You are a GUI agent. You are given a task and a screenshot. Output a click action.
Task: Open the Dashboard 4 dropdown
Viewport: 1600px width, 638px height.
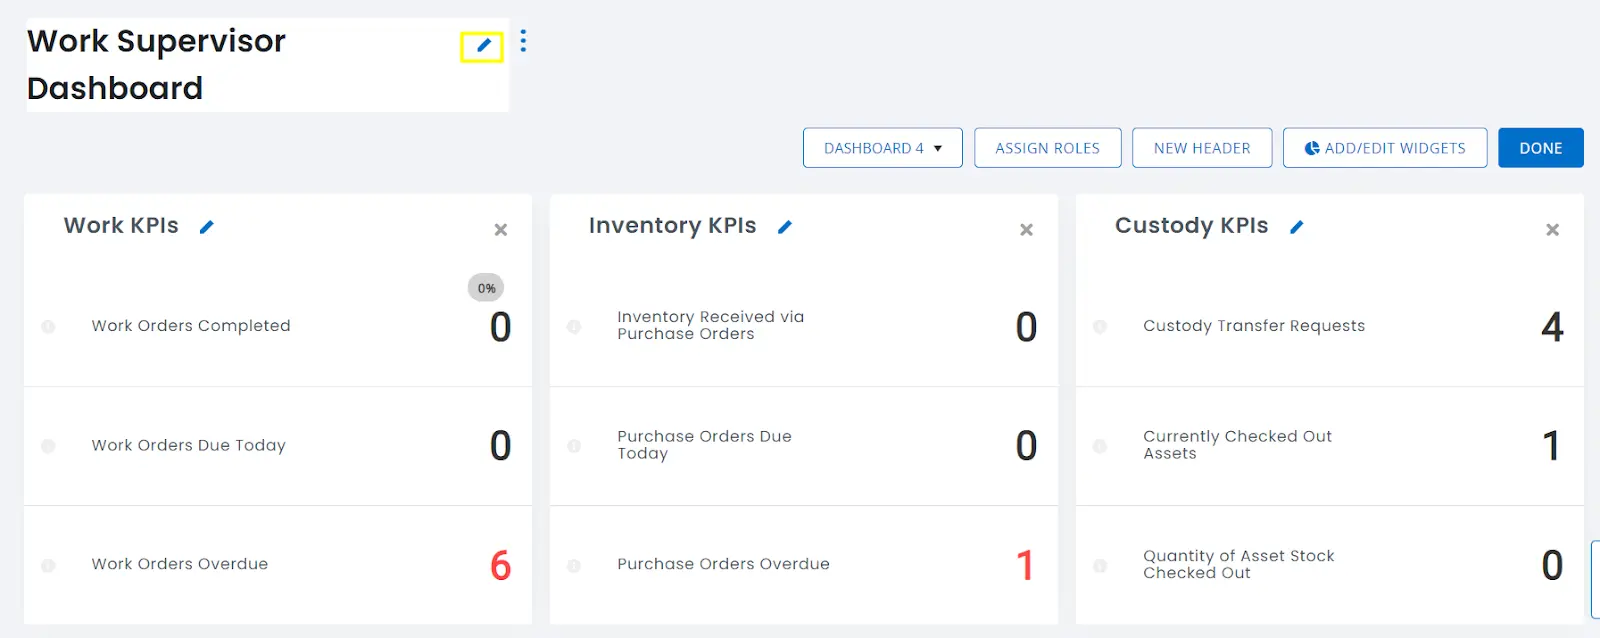tap(883, 148)
